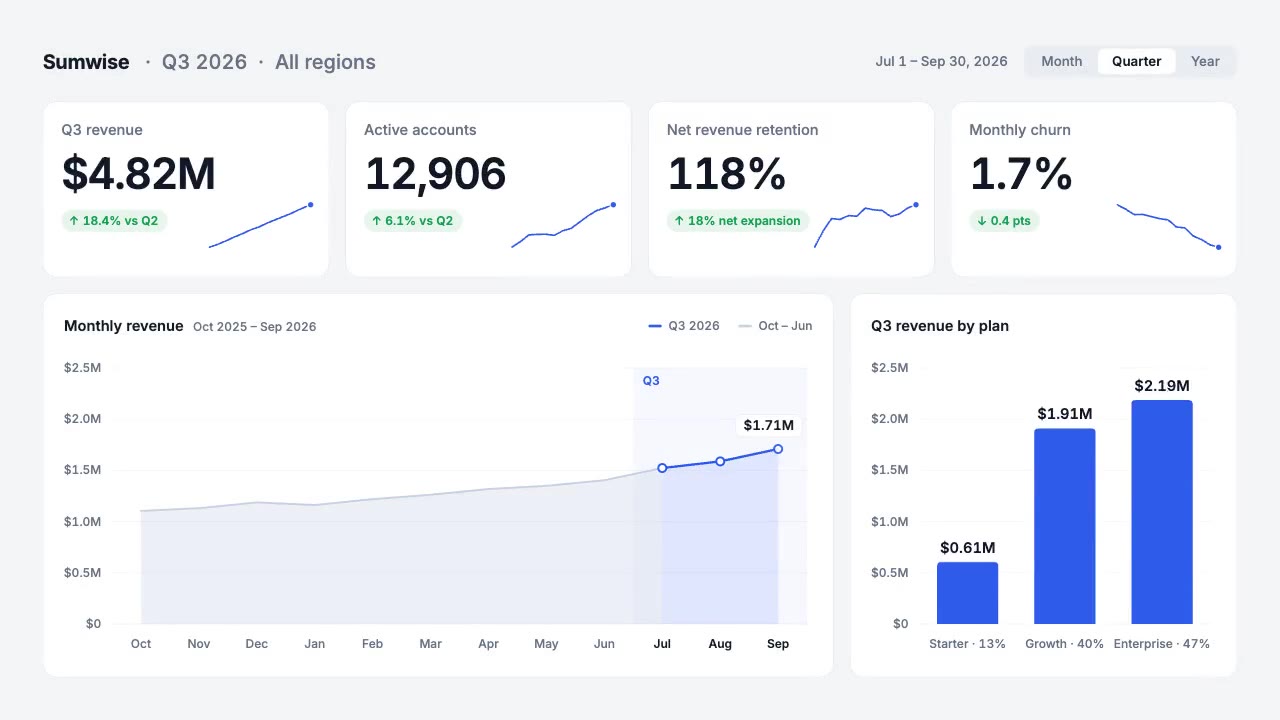
Task: Click the Growth plan bar
Action: 1065,526
